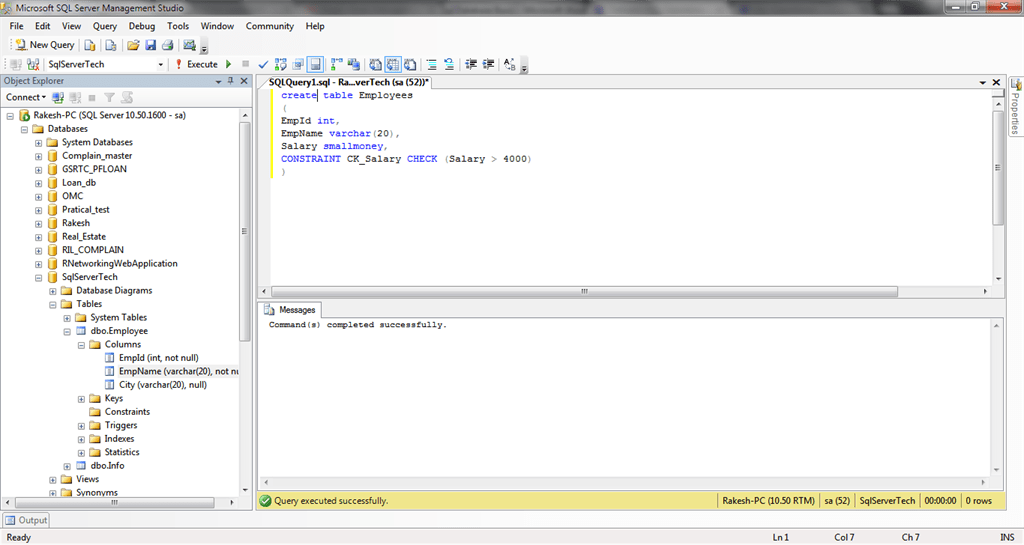Click the New Query toolbar button
The height and width of the screenshot is (545, 1024).
[44, 45]
